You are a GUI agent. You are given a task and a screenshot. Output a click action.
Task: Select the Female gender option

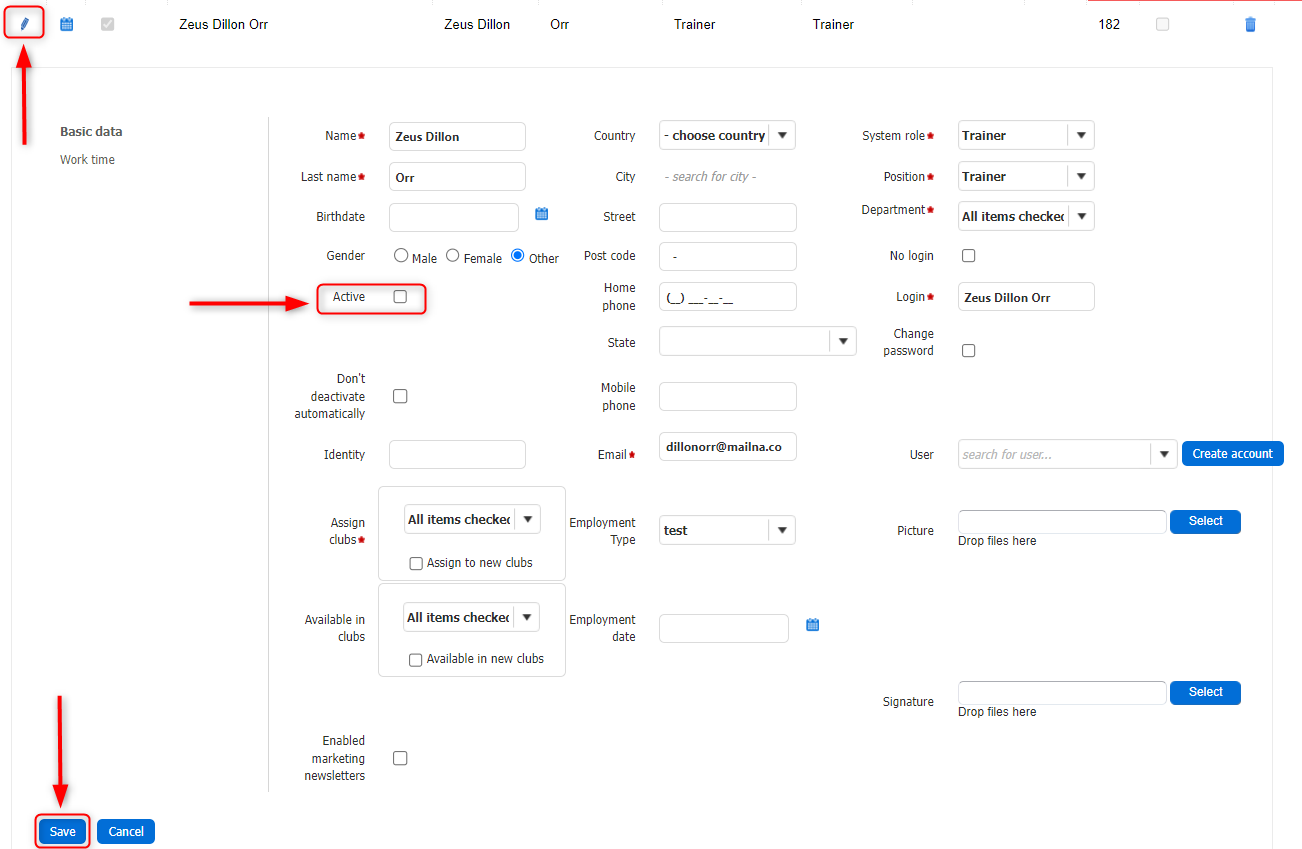click(x=453, y=256)
